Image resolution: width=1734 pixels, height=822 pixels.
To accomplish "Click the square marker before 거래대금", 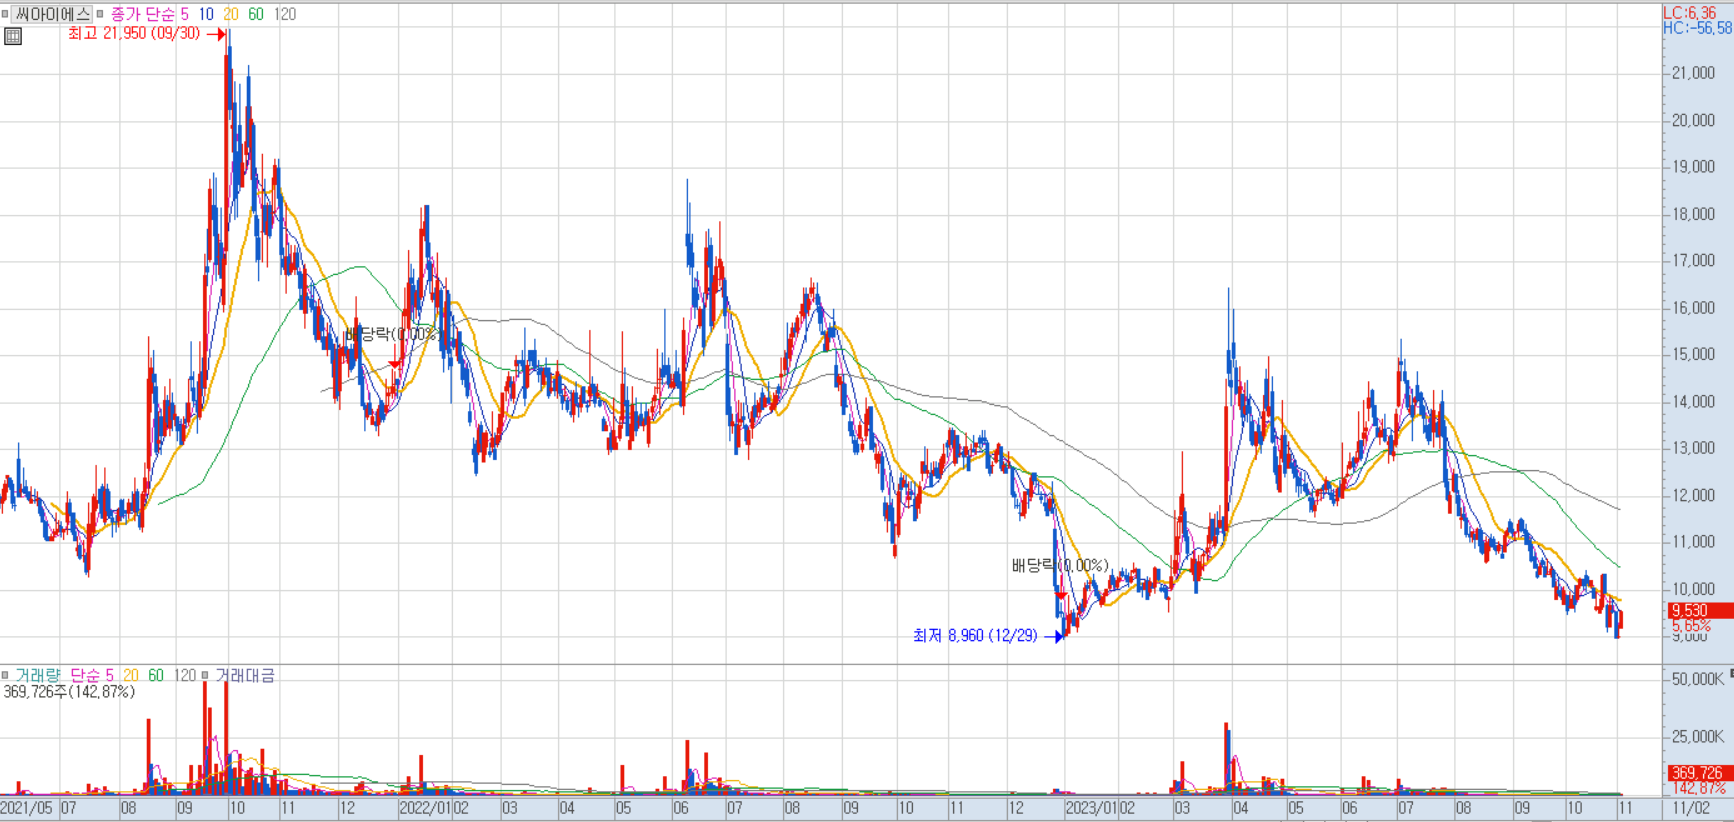I will tap(205, 675).
